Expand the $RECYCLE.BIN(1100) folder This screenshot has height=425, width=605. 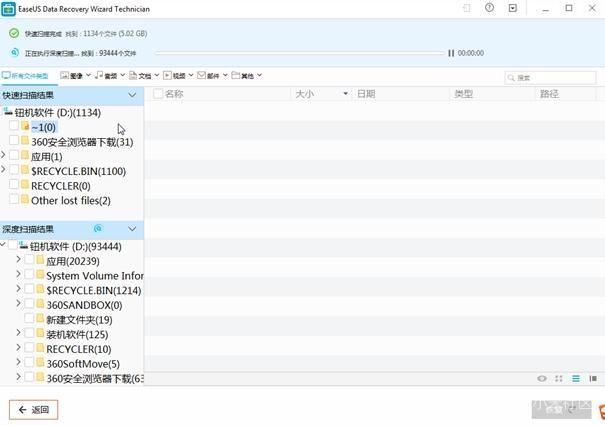point(3,169)
